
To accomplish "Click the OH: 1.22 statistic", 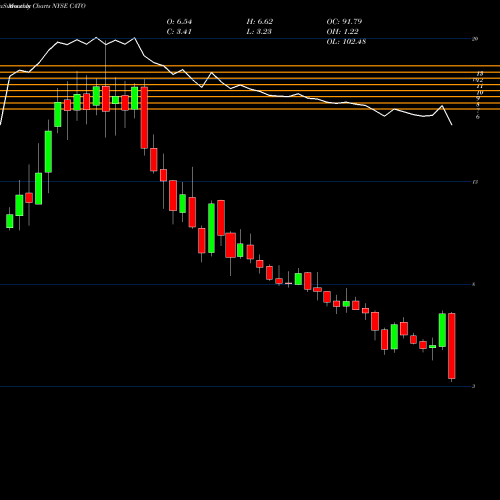I will pyautogui.click(x=342, y=32).
